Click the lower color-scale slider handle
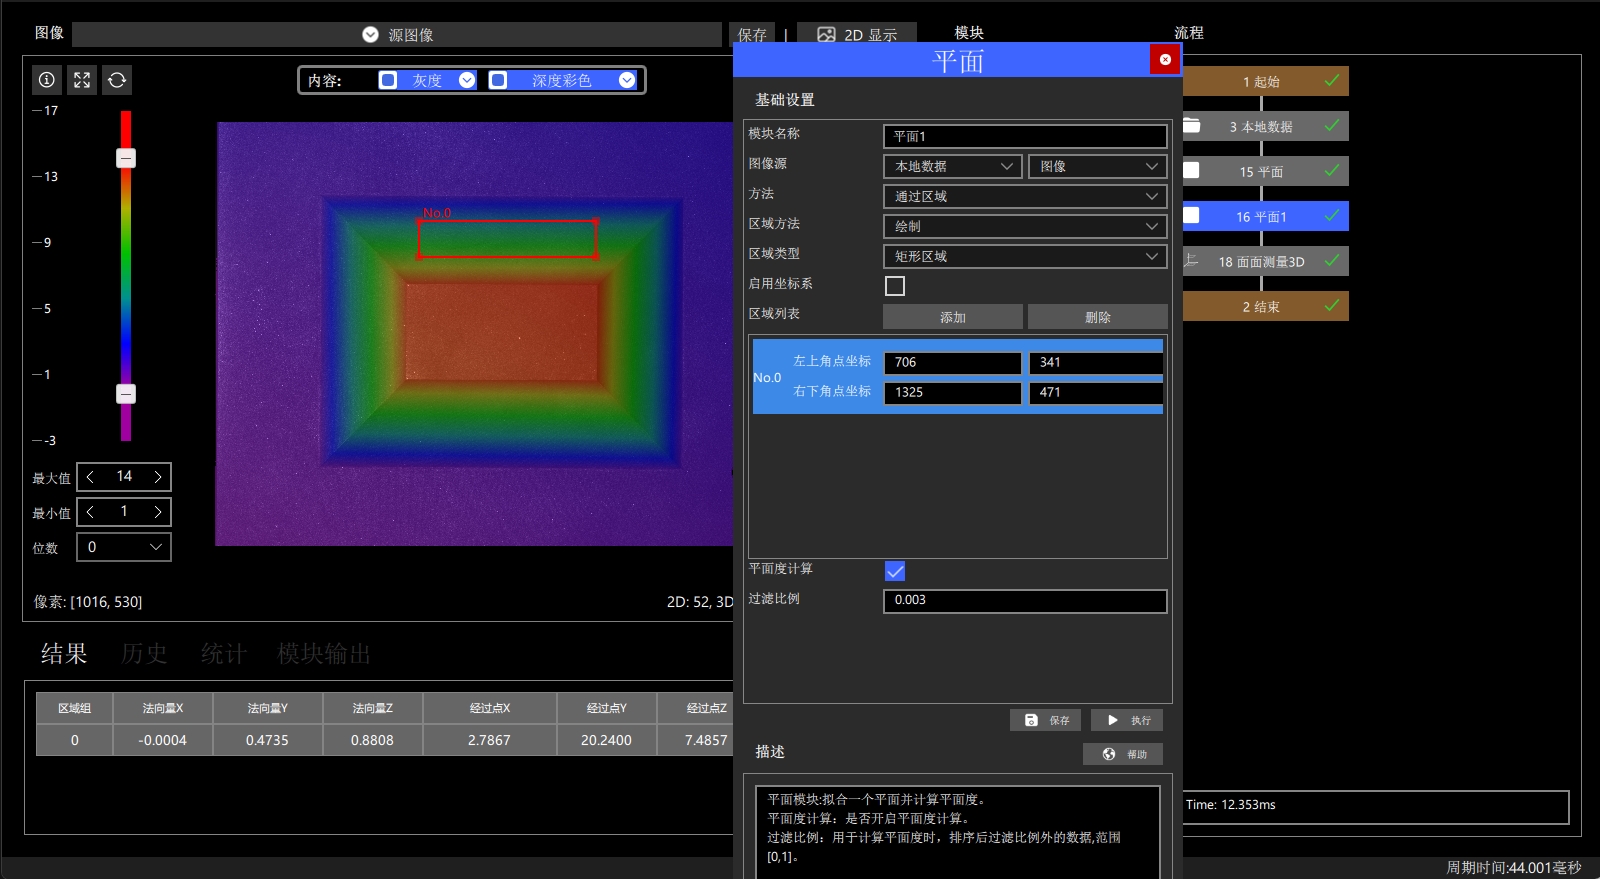This screenshot has width=1600, height=879. (x=126, y=394)
